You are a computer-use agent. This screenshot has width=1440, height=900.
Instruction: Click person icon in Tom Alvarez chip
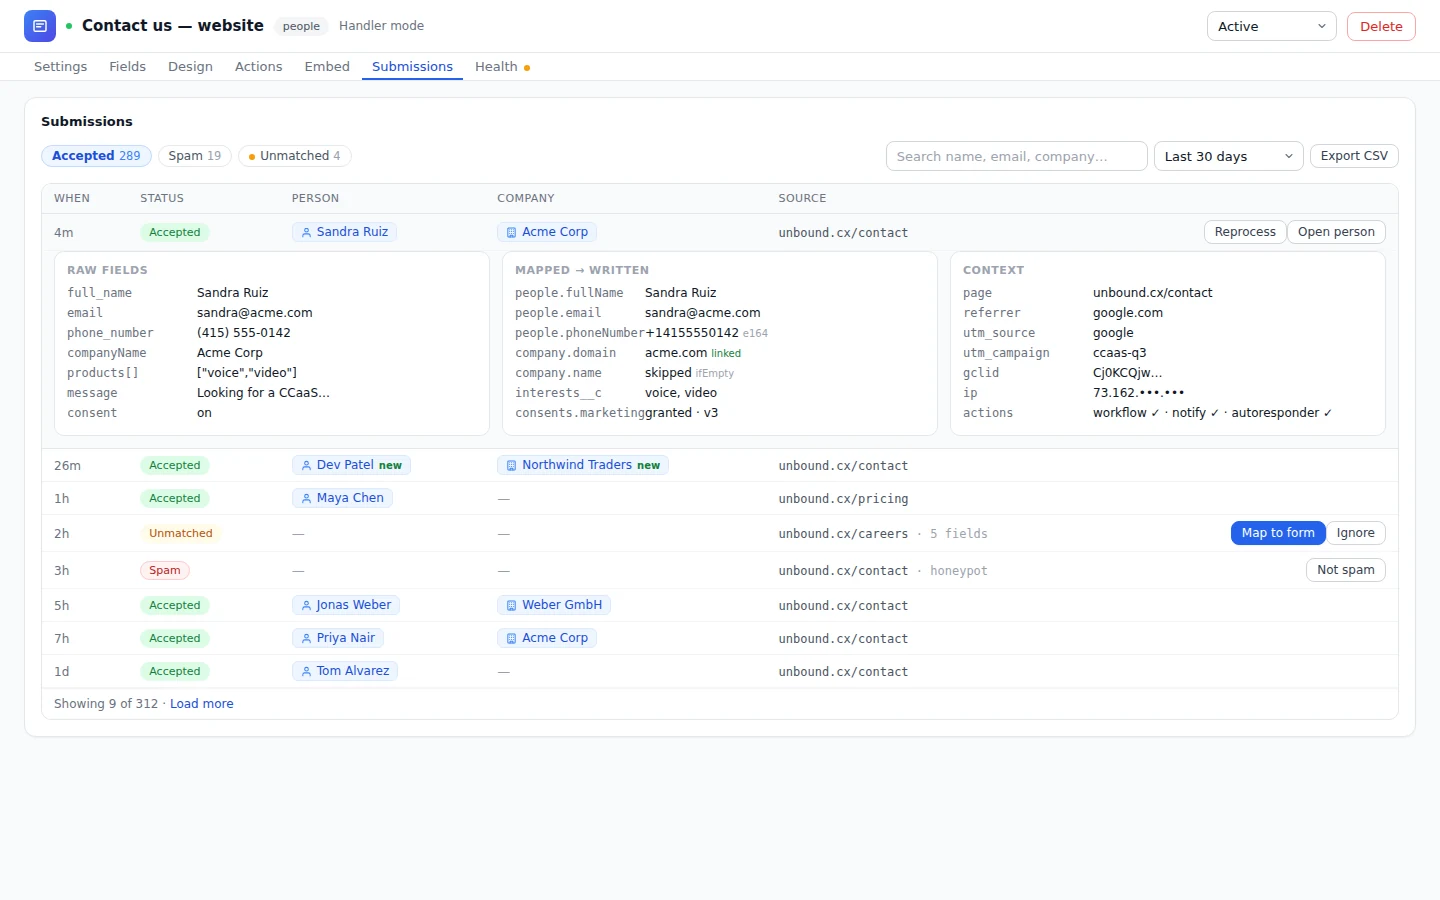point(306,672)
